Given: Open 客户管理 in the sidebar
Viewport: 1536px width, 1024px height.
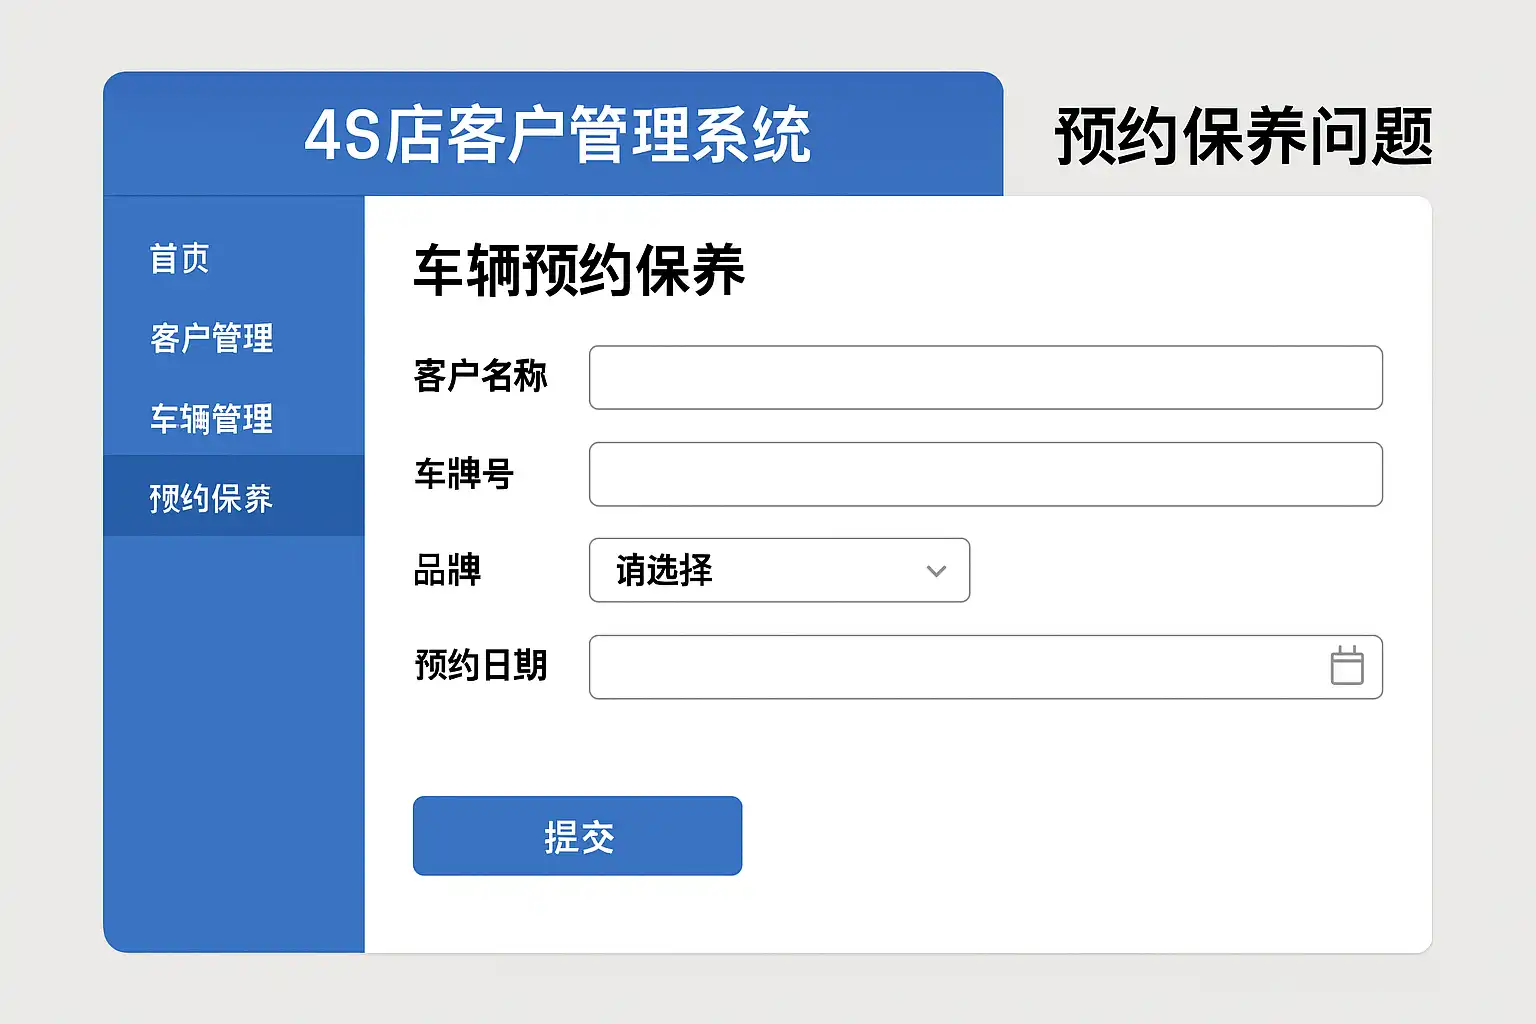Looking at the screenshot, I should pos(212,338).
